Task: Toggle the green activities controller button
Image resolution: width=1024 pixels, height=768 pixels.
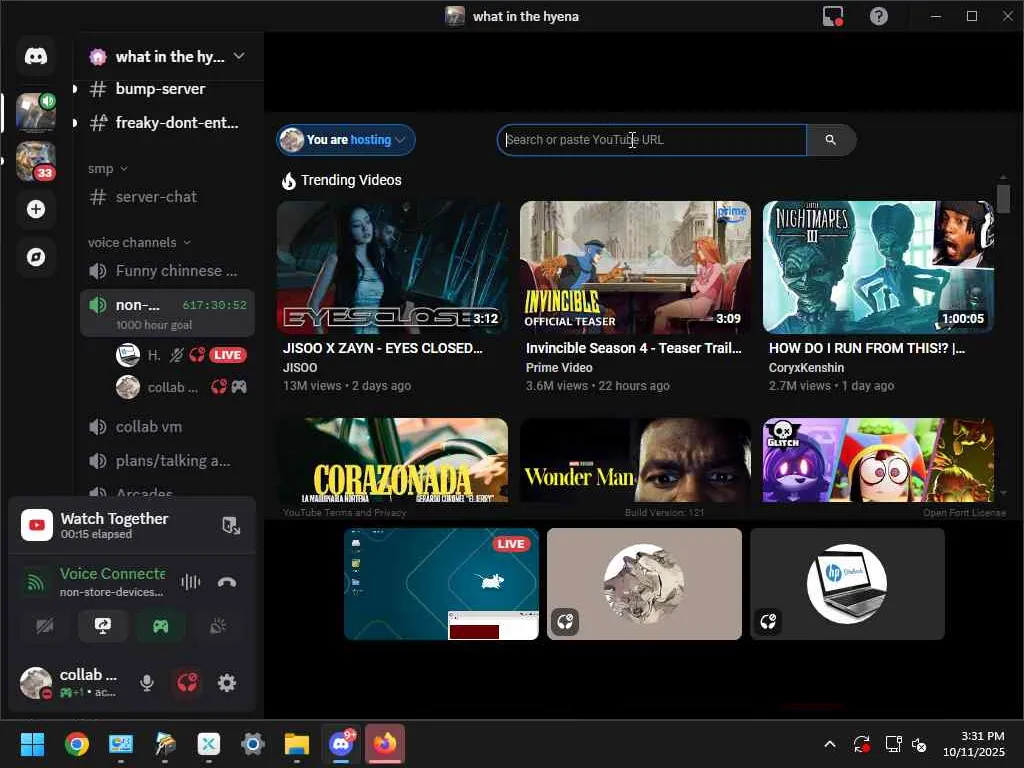Action: (x=160, y=626)
